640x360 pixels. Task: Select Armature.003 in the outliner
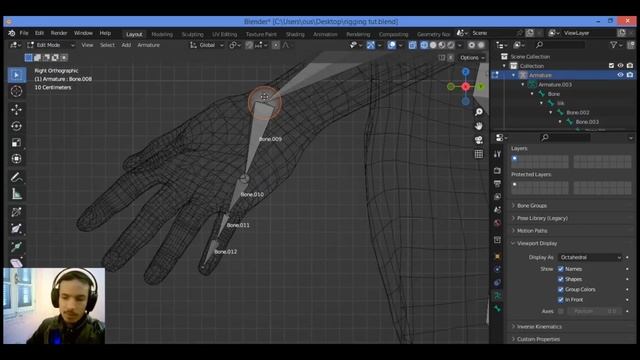(555, 84)
